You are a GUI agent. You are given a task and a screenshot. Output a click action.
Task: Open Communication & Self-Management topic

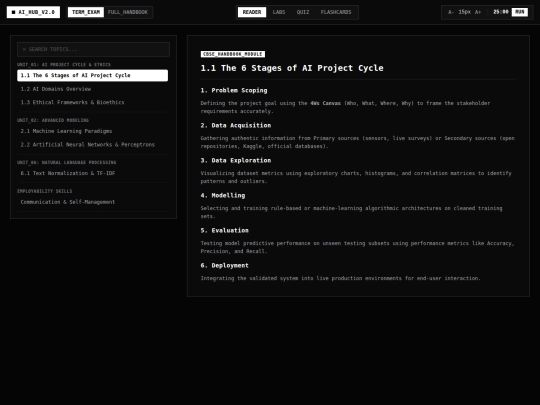tap(93, 202)
